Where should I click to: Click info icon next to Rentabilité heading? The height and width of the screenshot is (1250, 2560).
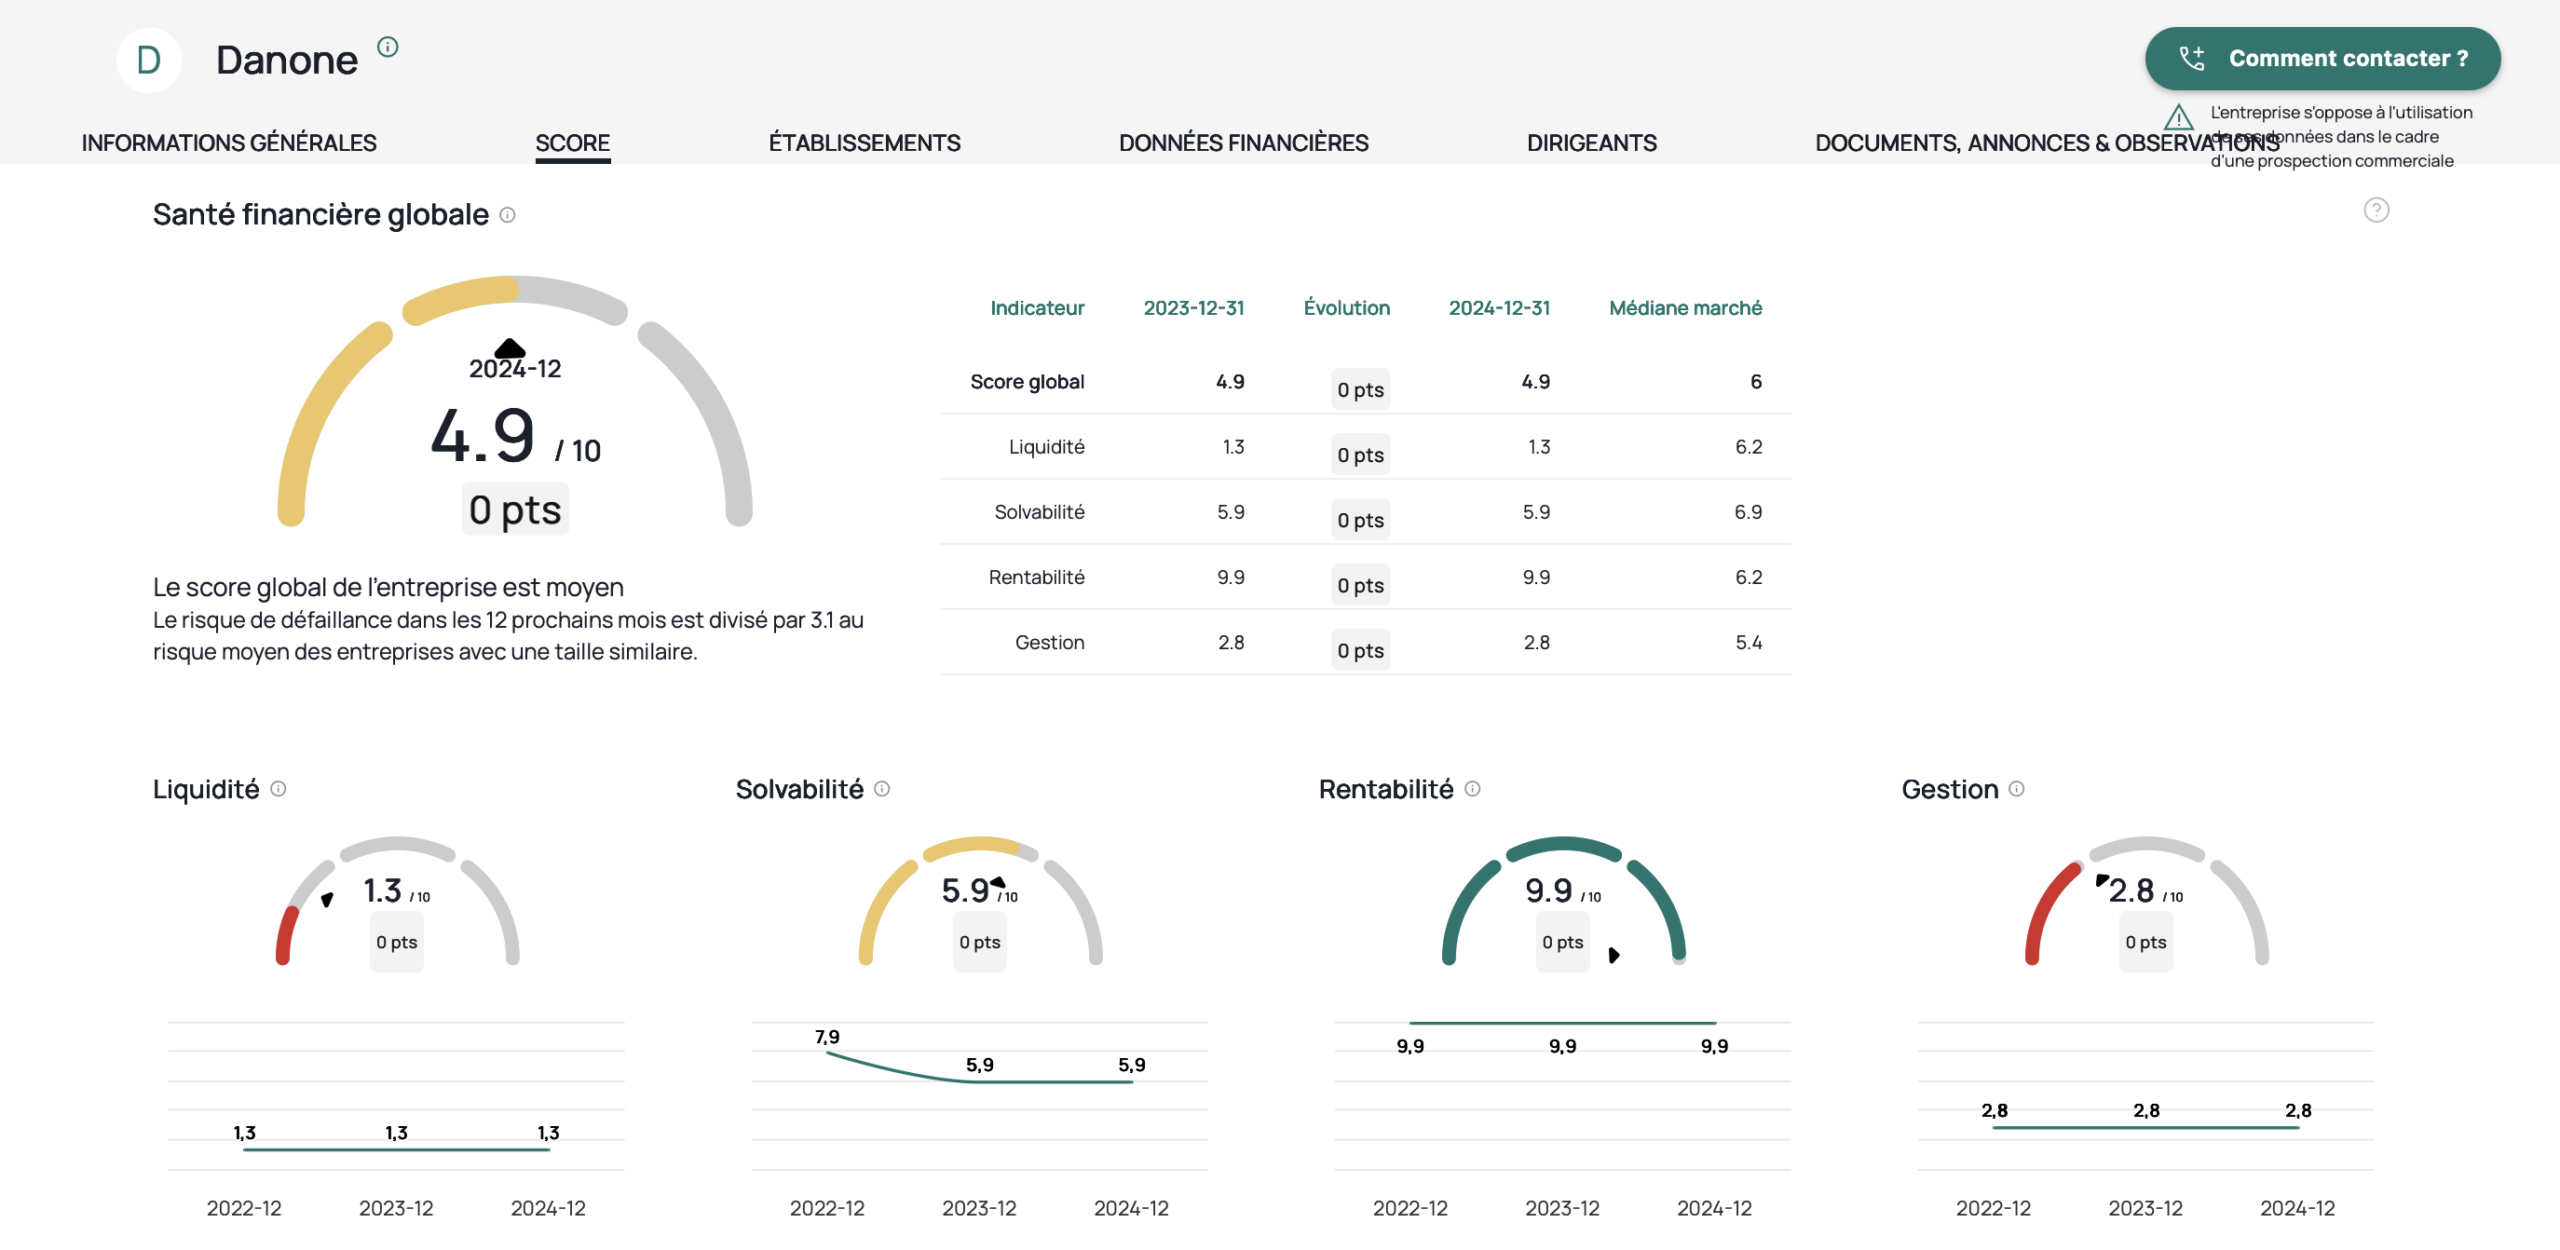coord(1472,789)
